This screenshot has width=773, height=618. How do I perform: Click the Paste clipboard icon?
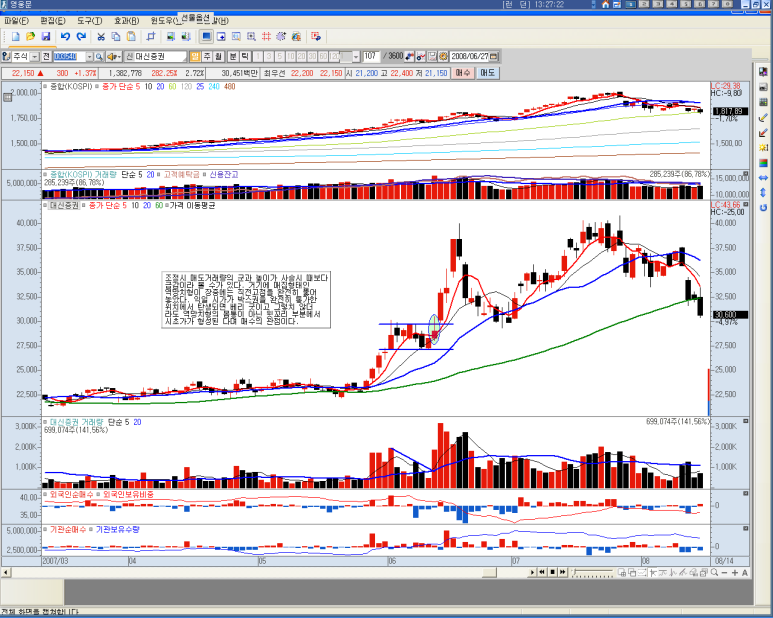(x=131, y=36)
